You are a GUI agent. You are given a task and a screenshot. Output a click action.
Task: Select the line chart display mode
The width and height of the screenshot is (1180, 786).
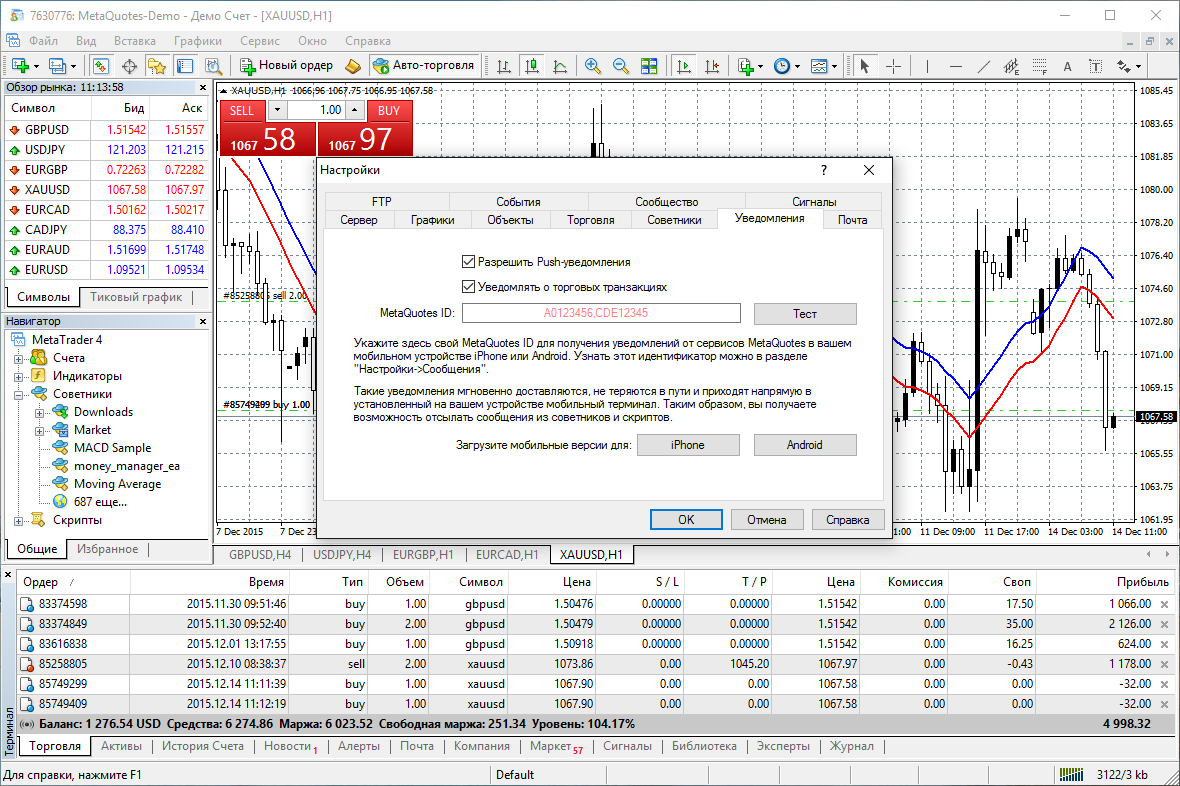(x=559, y=66)
